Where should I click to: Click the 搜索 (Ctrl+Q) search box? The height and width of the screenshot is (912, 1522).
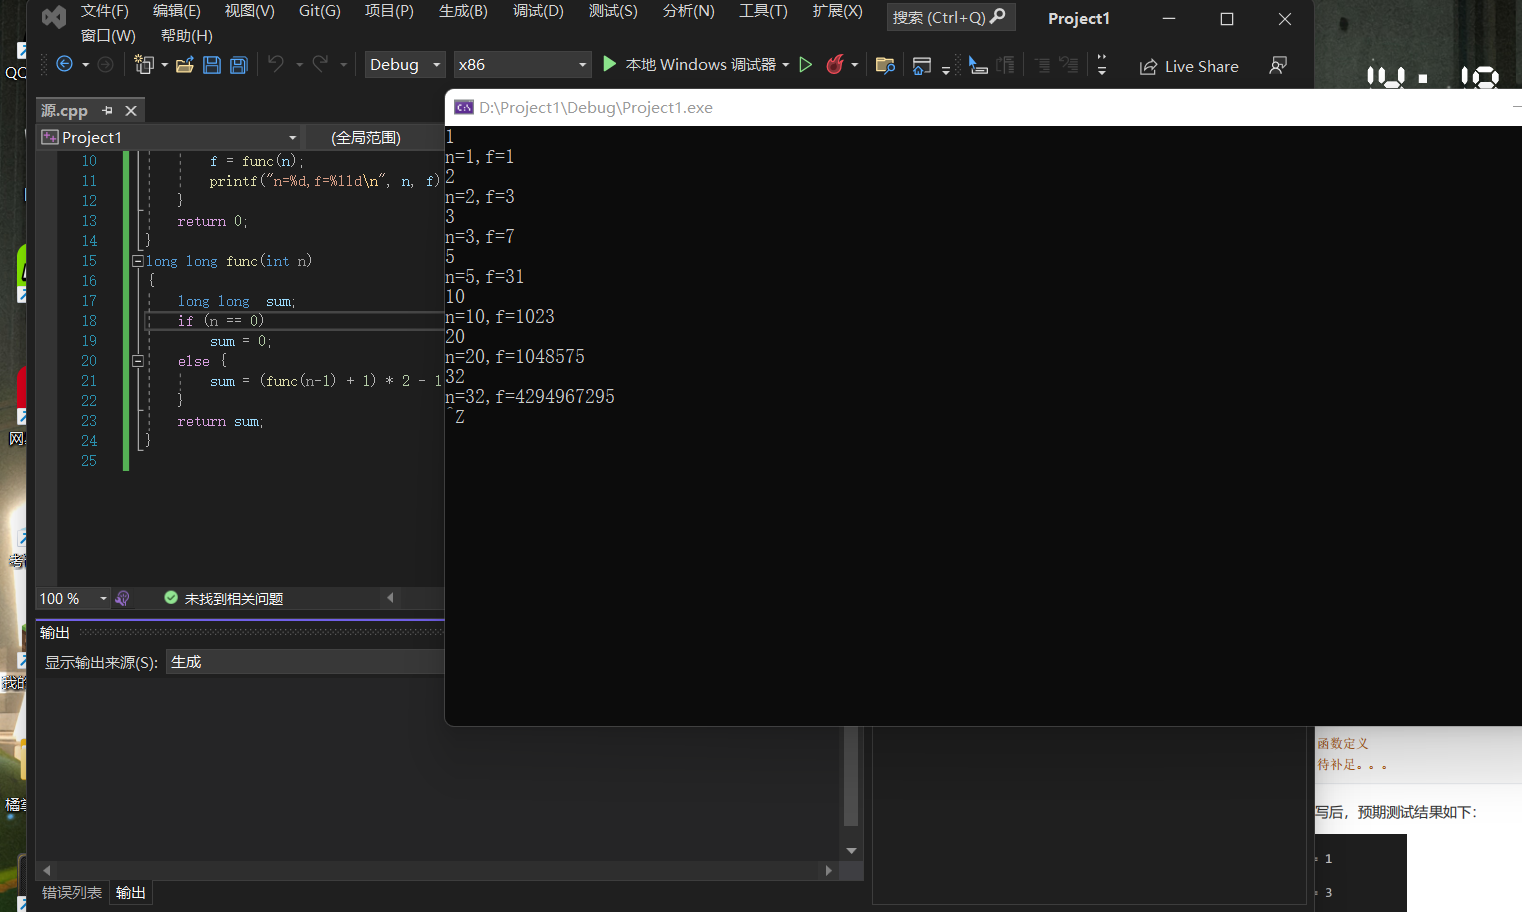950,17
